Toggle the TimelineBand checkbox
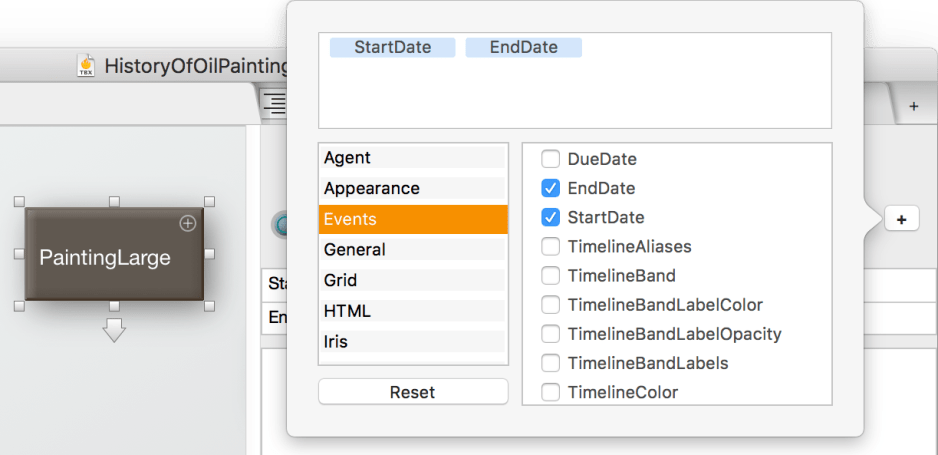 click(551, 275)
